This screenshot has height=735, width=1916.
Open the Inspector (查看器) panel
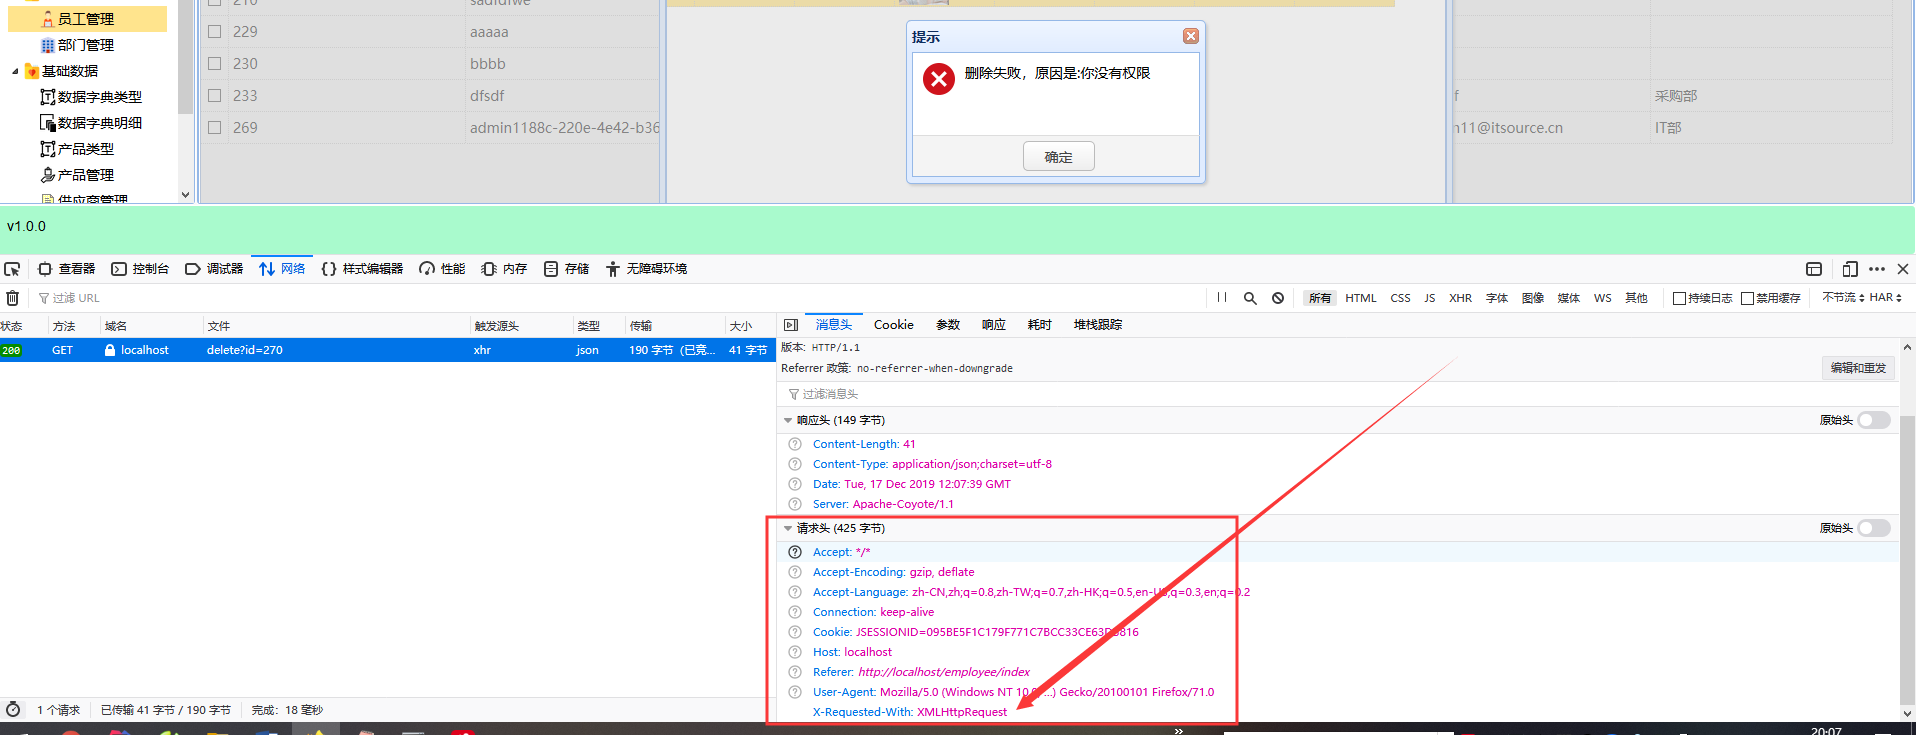[67, 269]
